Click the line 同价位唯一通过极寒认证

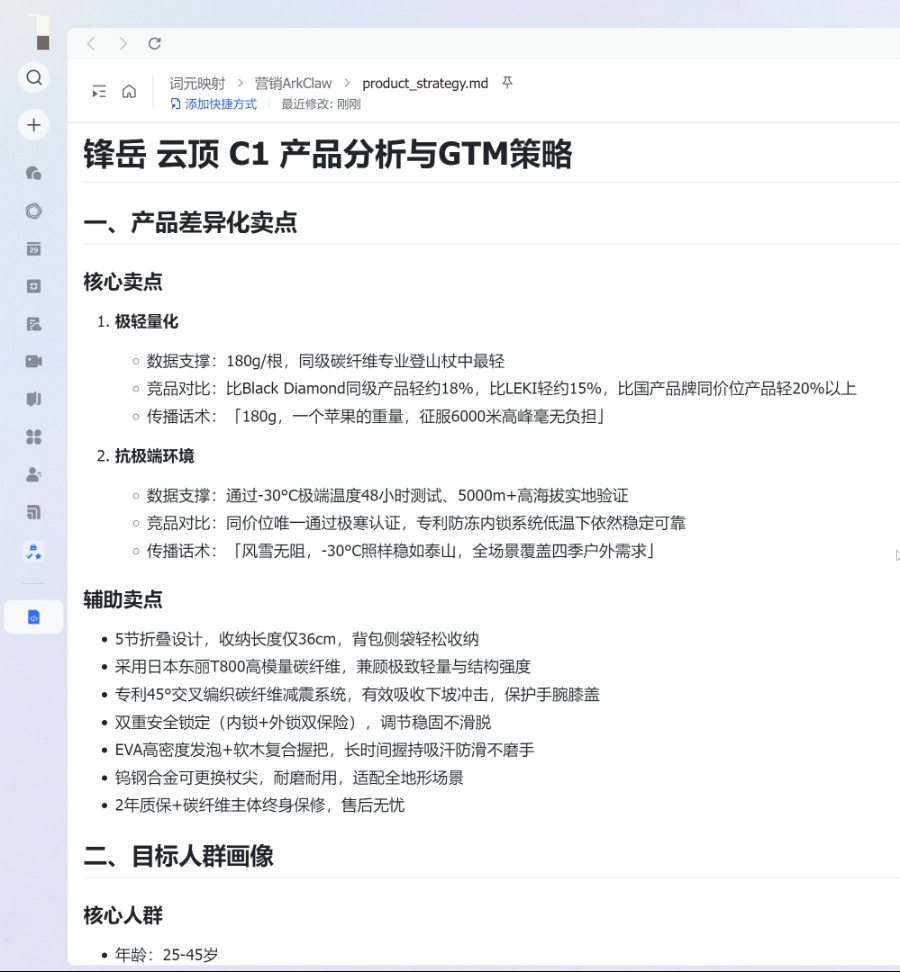click(x=416, y=523)
